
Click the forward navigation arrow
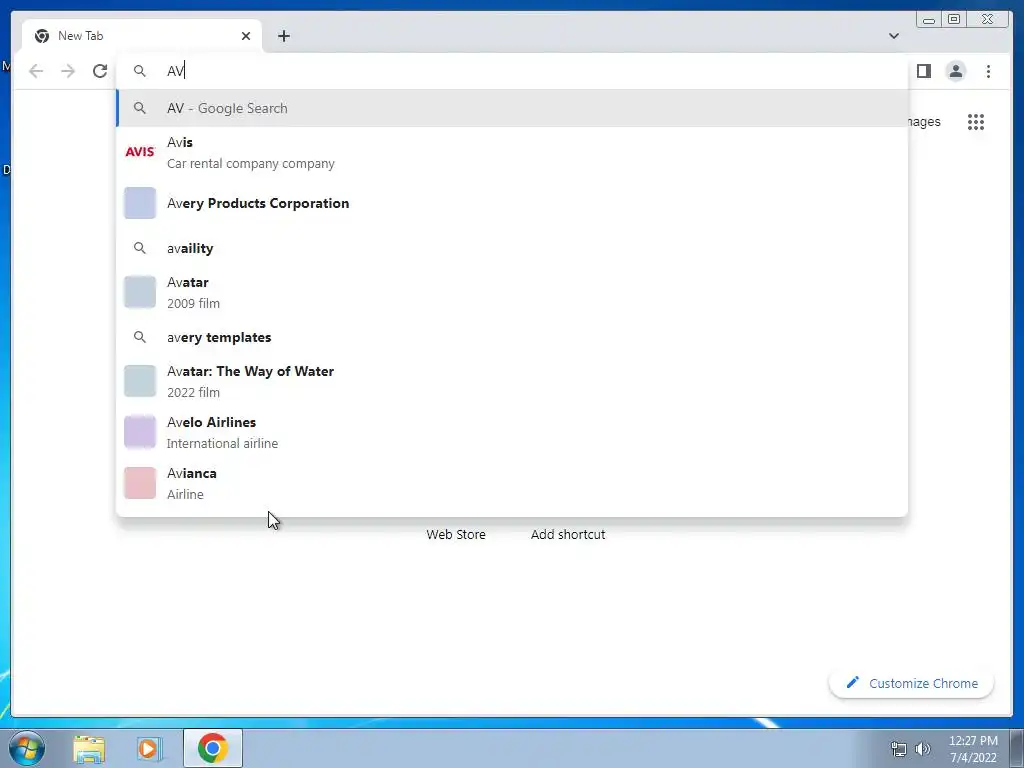point(68,71)
